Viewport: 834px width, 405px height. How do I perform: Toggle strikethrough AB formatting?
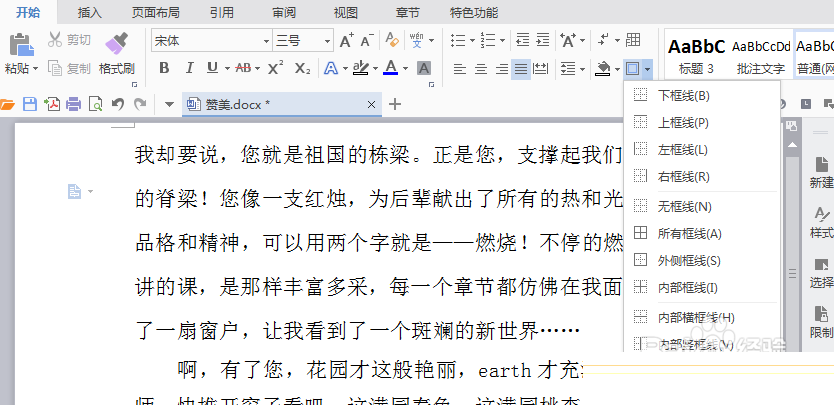click(243, 68)
